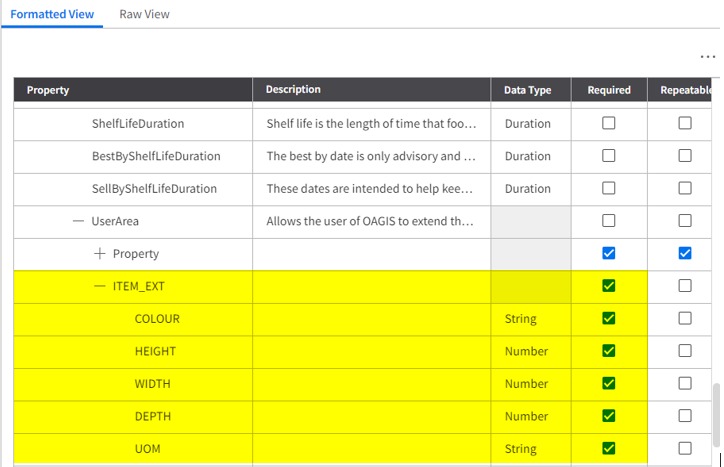The image size is (724, 467).
Task: Switch to the Raw View tab
Action: click(x=145, y=14)
